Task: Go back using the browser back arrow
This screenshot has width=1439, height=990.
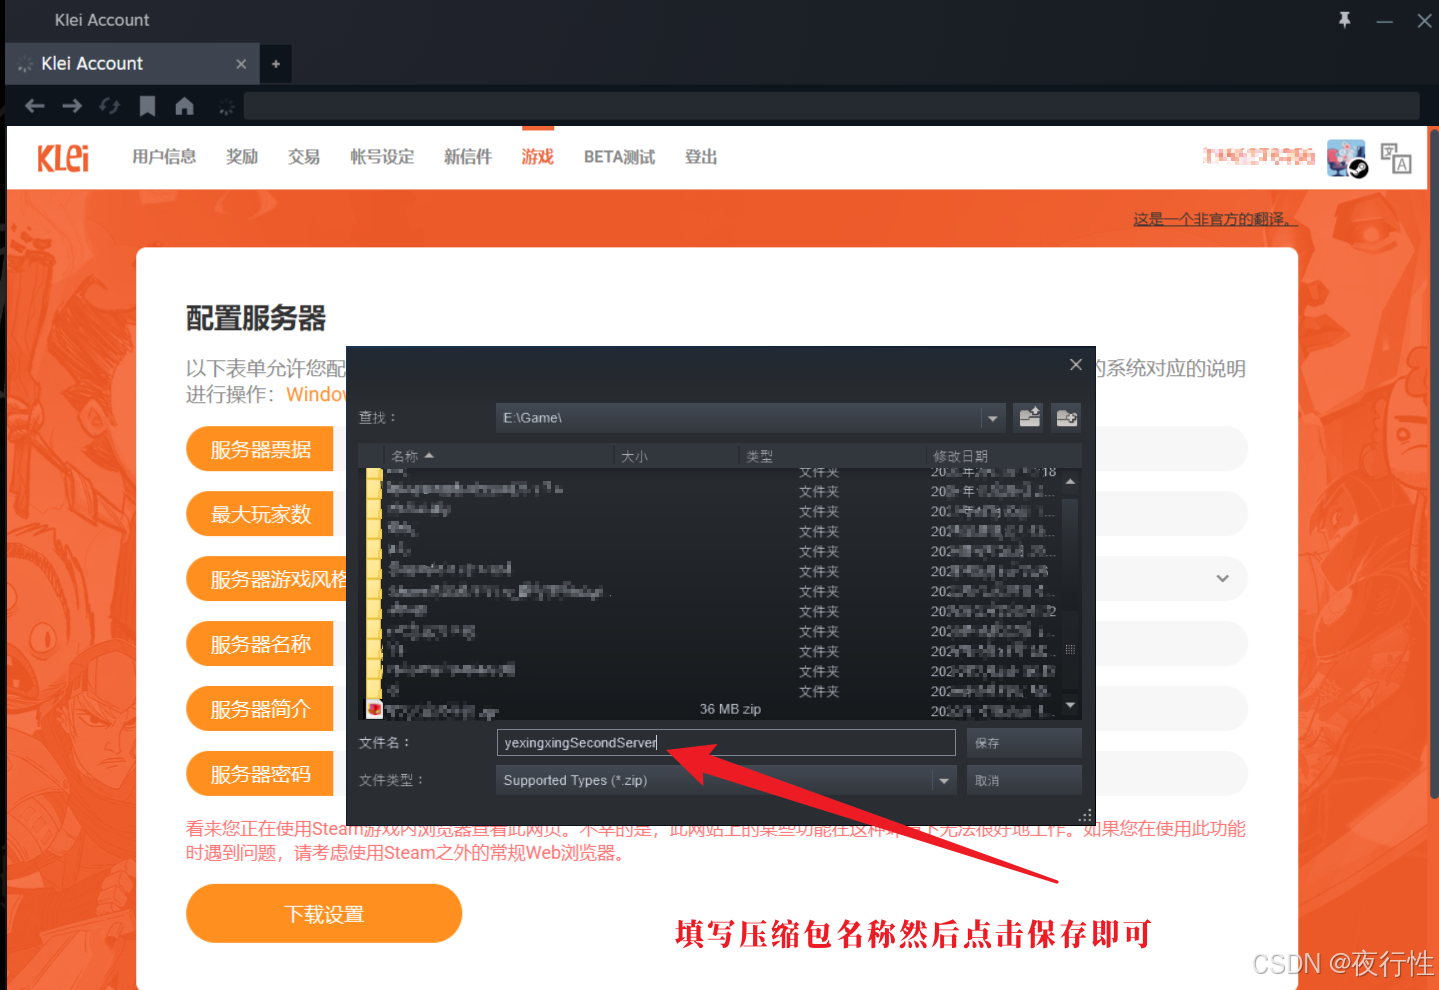Action: click(x=35, y=105)
